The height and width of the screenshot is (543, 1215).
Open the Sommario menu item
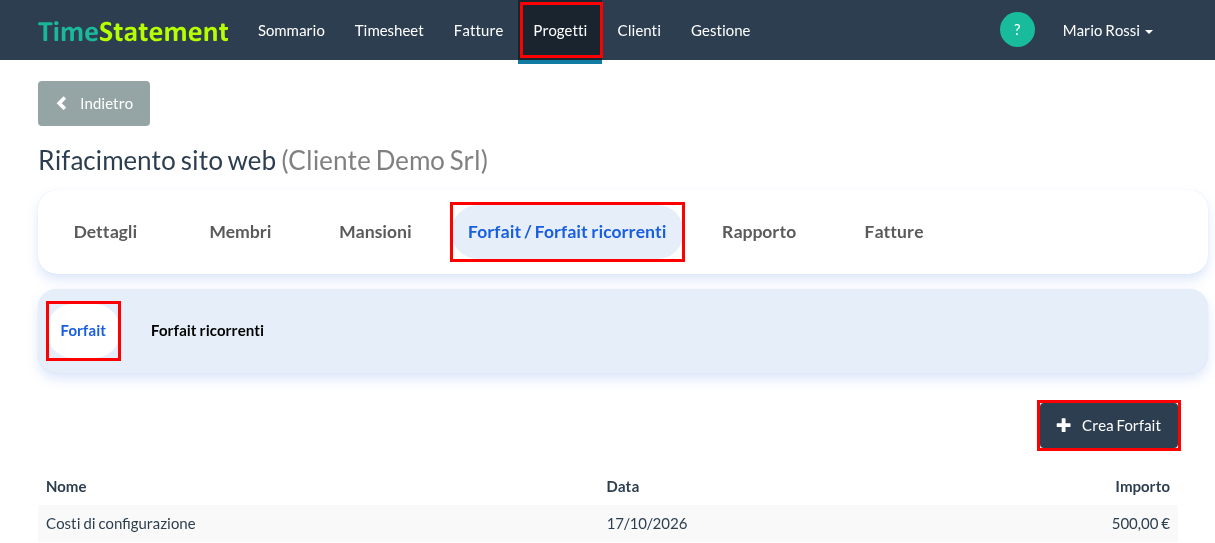point(291,30)
